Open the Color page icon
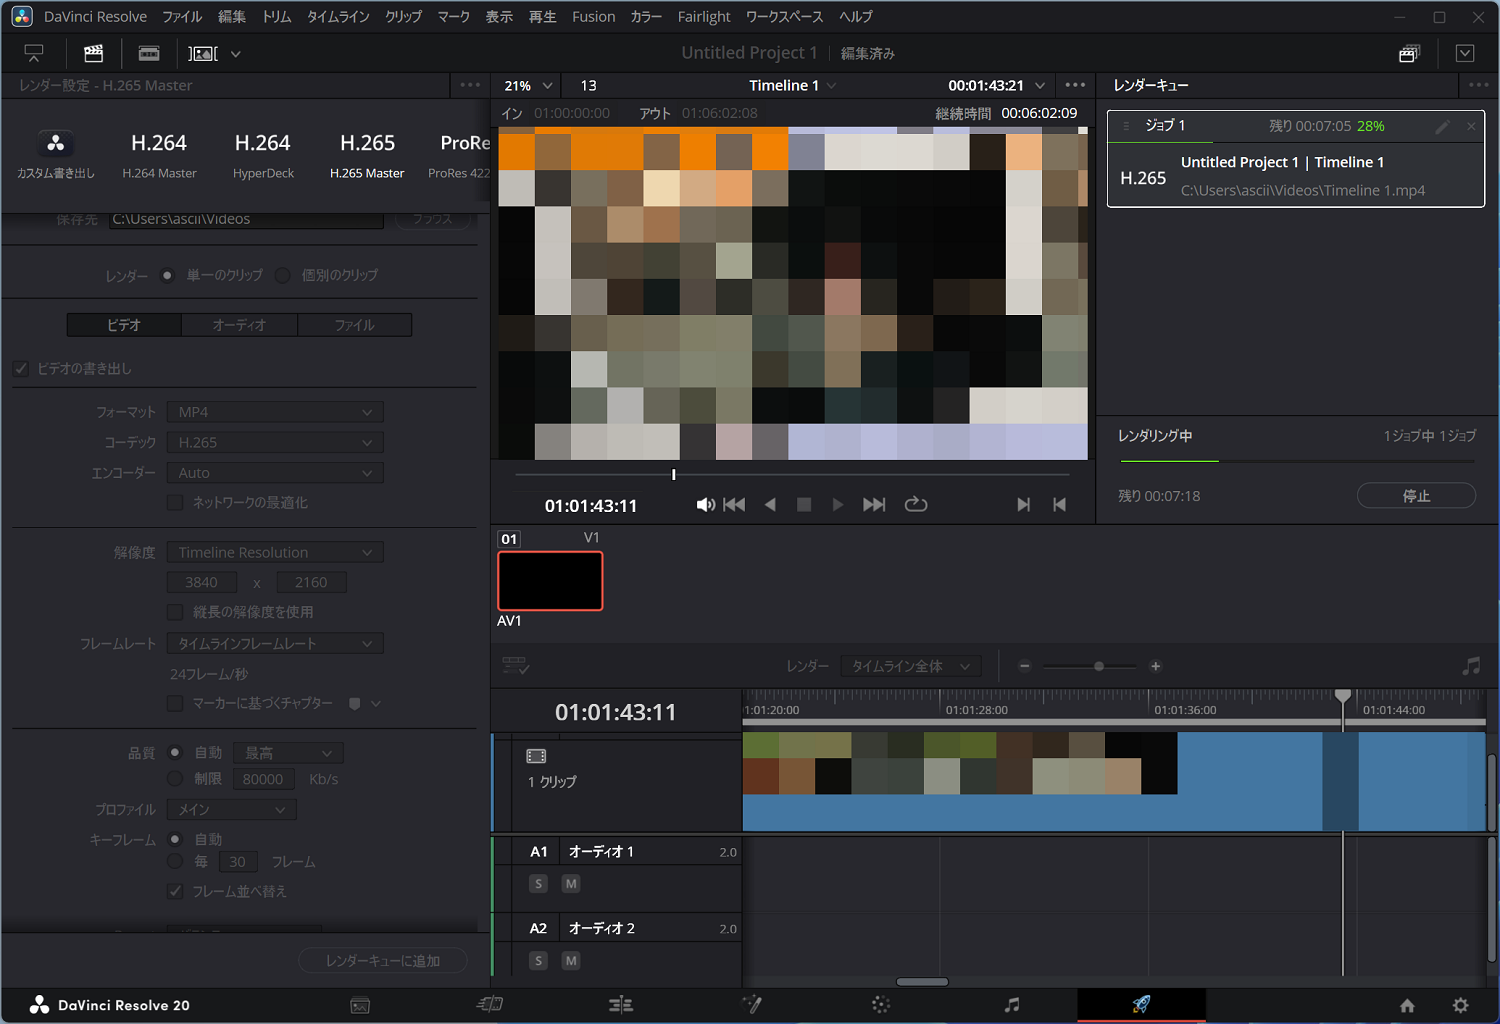The width and height of the screenshot is (1500, 1024). click(881, 1005)
